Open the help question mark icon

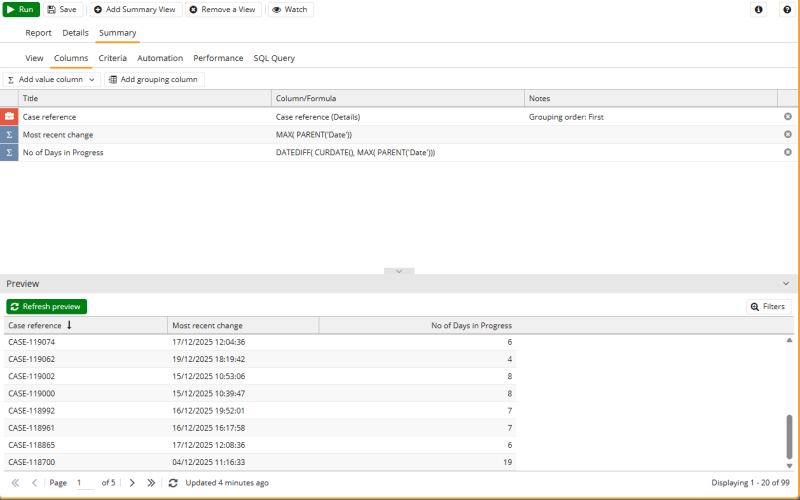(787, 9)
